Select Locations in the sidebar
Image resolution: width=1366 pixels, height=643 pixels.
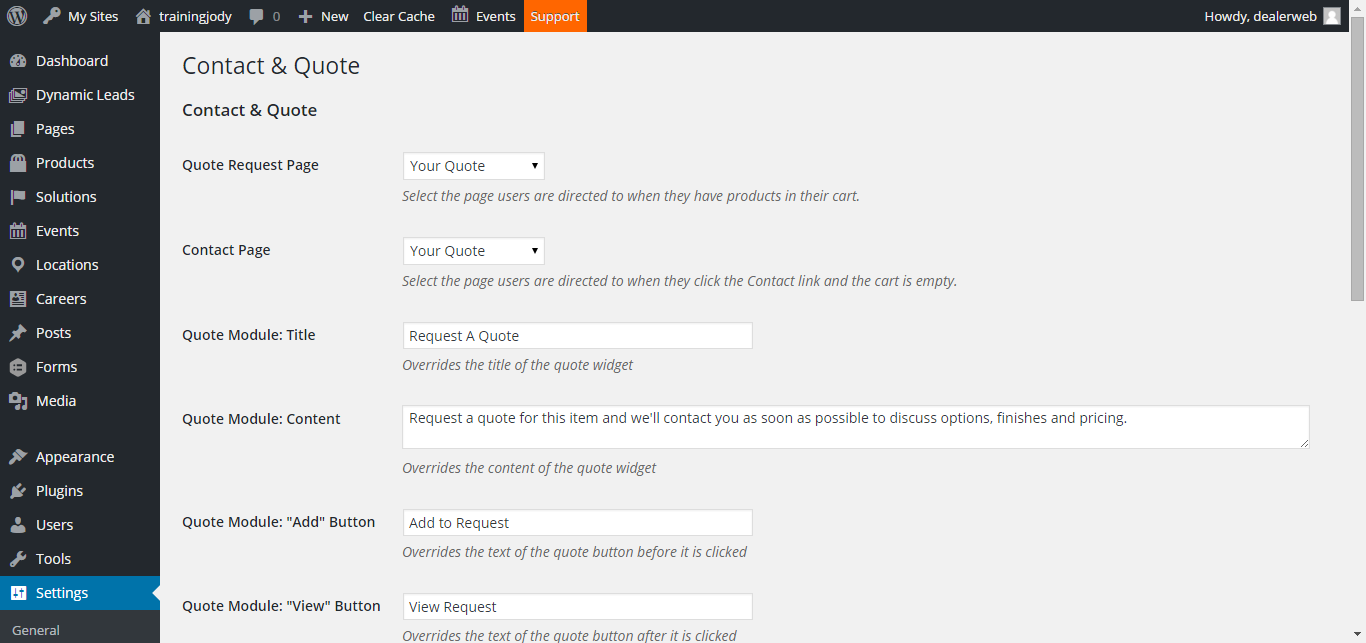coord(67,265)
